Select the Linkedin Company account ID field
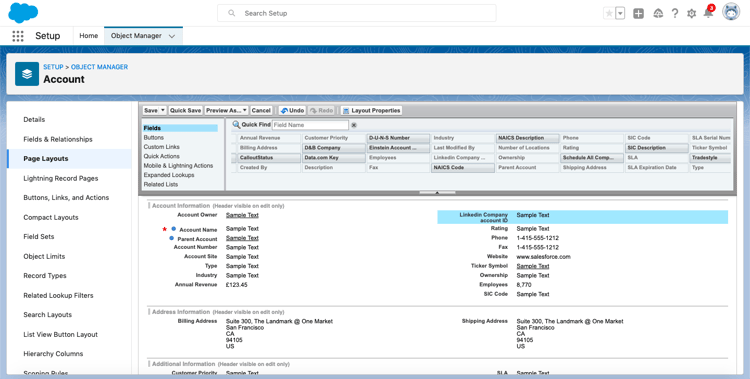 [583, 217]
